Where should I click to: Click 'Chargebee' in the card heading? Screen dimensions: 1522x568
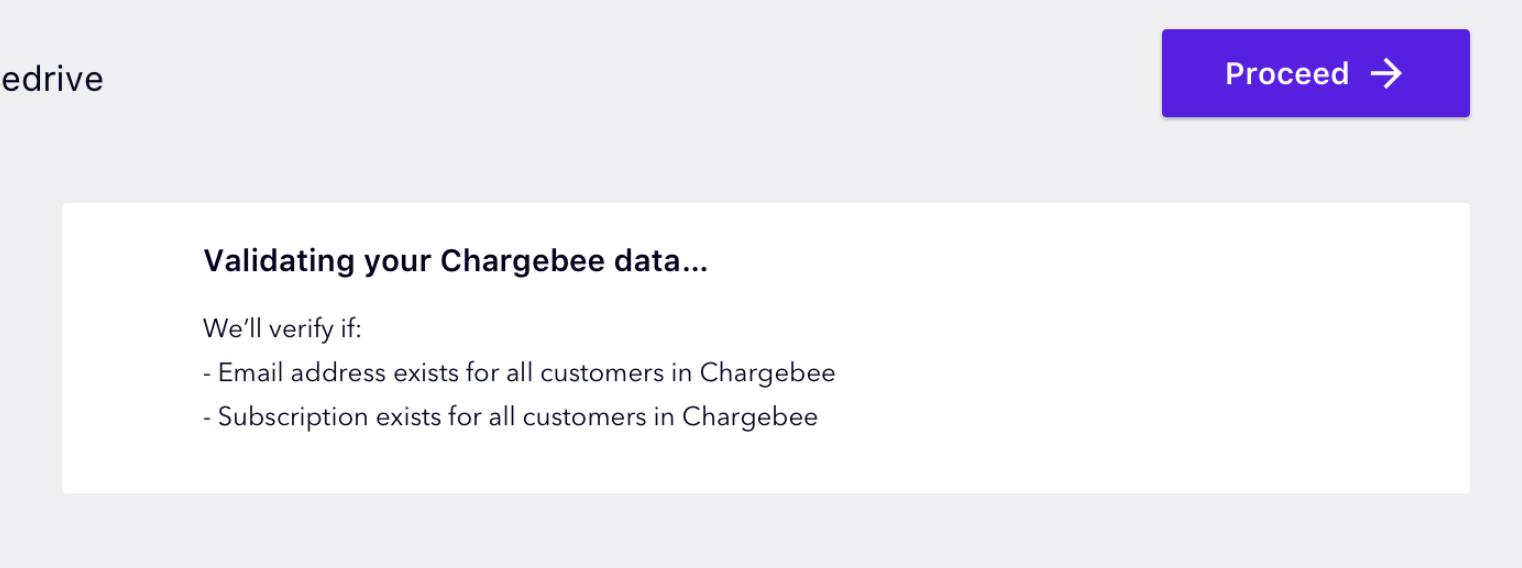(522, 261)
